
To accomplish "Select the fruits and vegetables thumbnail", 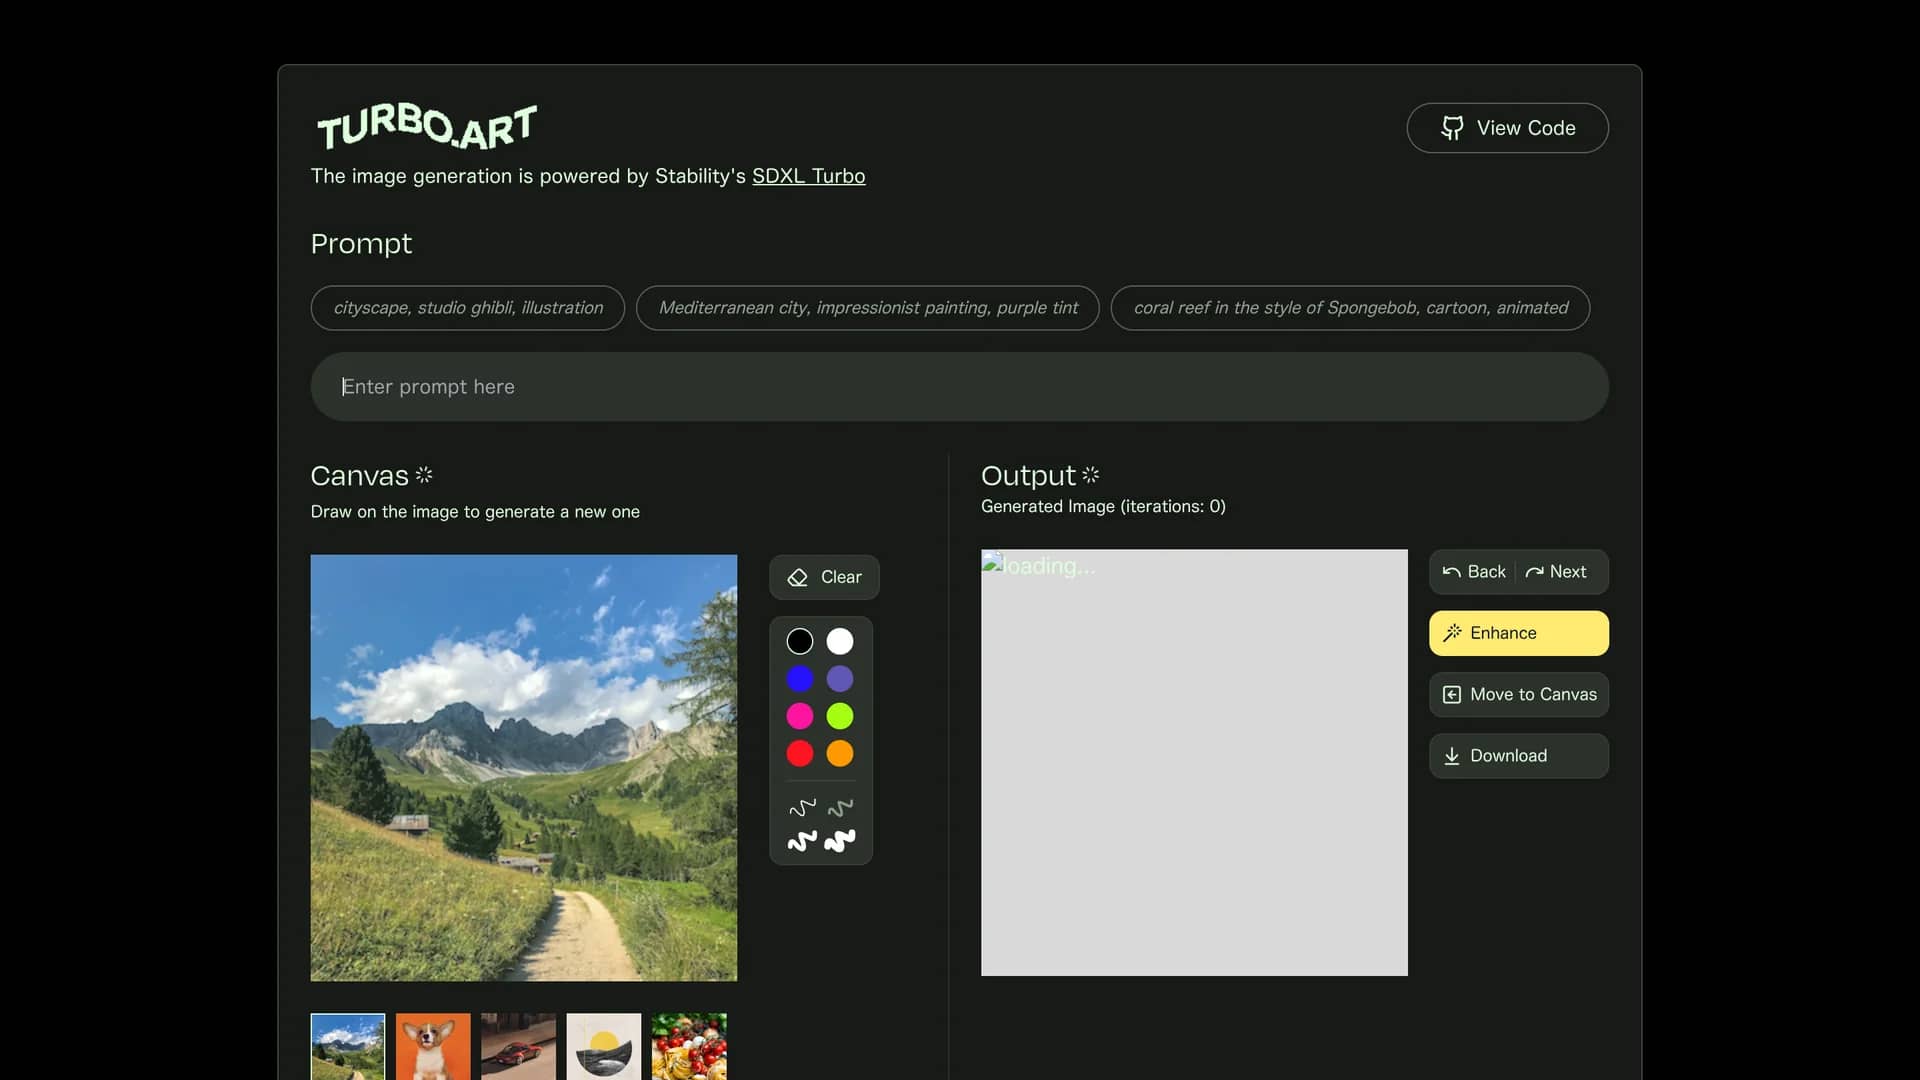I will 689,1047.
